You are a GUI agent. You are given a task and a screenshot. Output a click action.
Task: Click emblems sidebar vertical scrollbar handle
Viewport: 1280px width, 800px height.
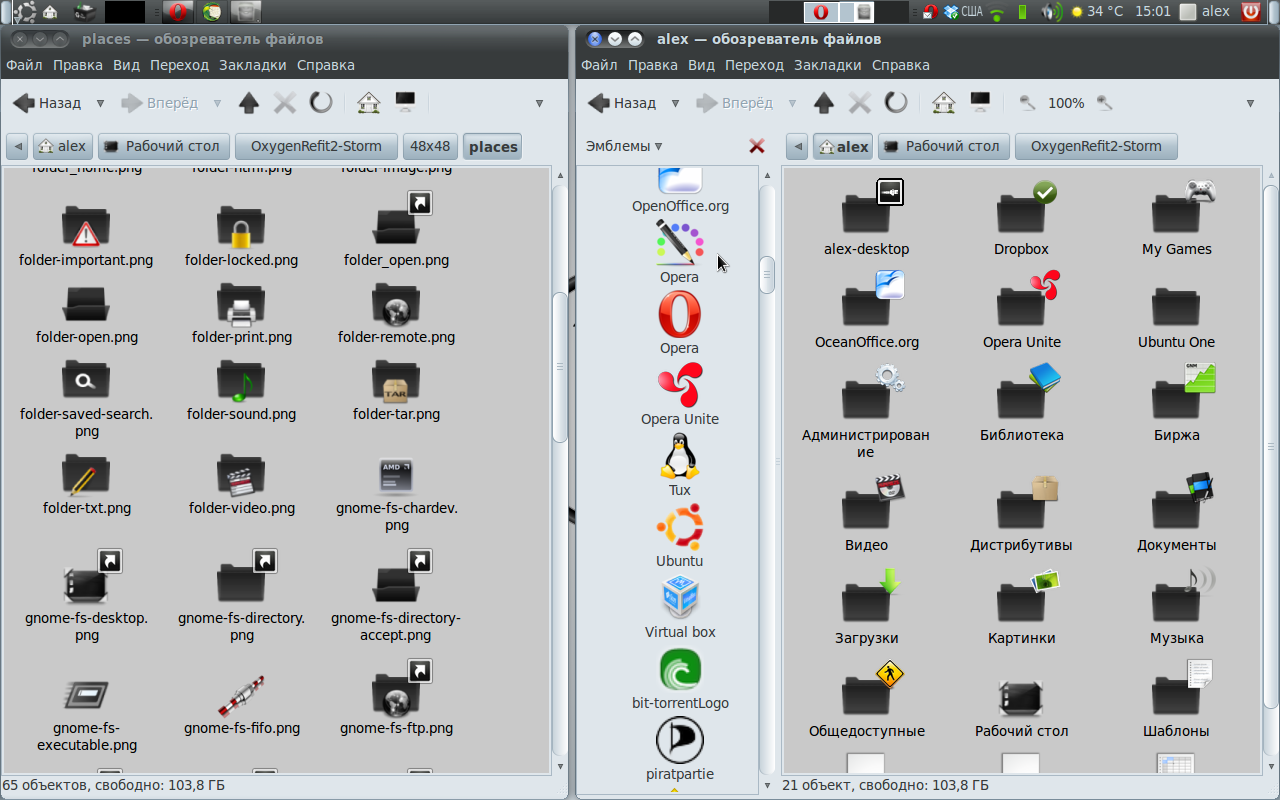767,275
